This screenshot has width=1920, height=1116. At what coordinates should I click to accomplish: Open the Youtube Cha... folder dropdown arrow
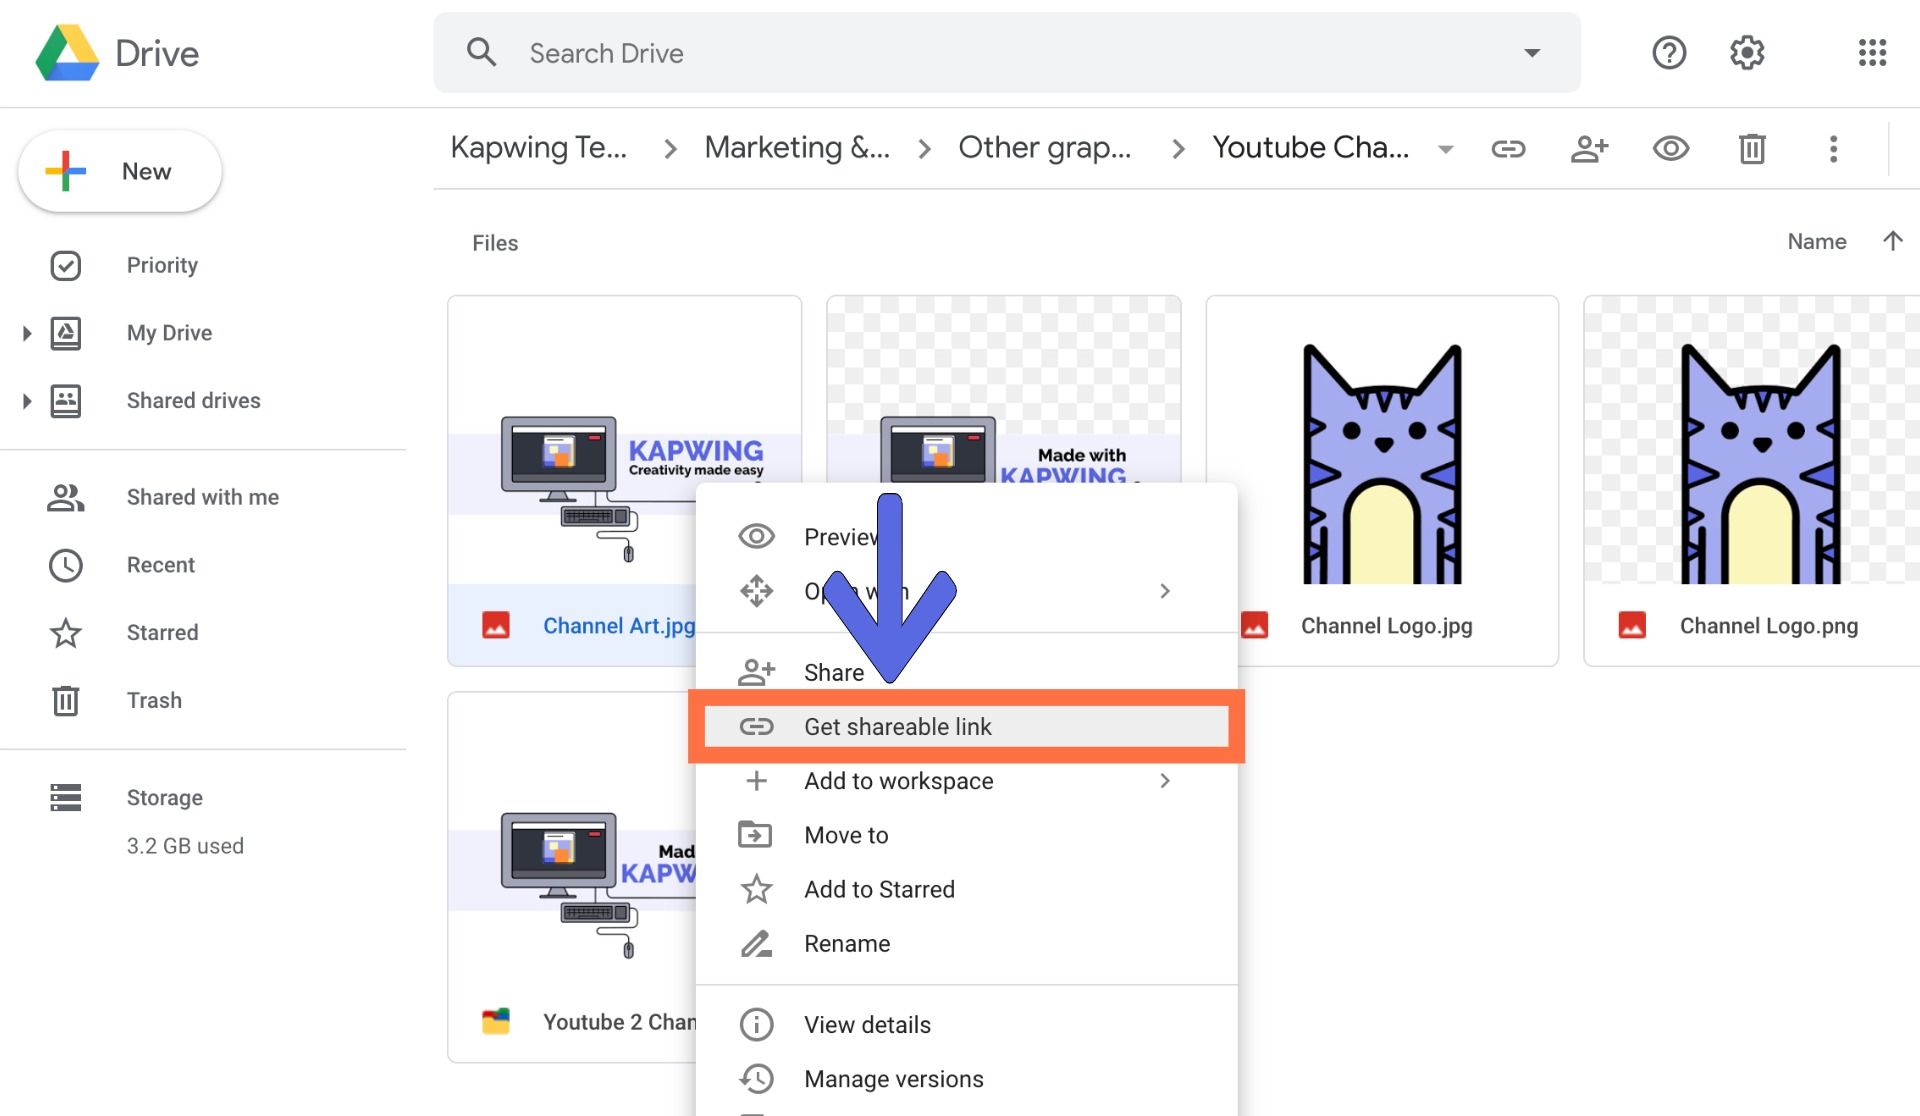(1445, 150)
